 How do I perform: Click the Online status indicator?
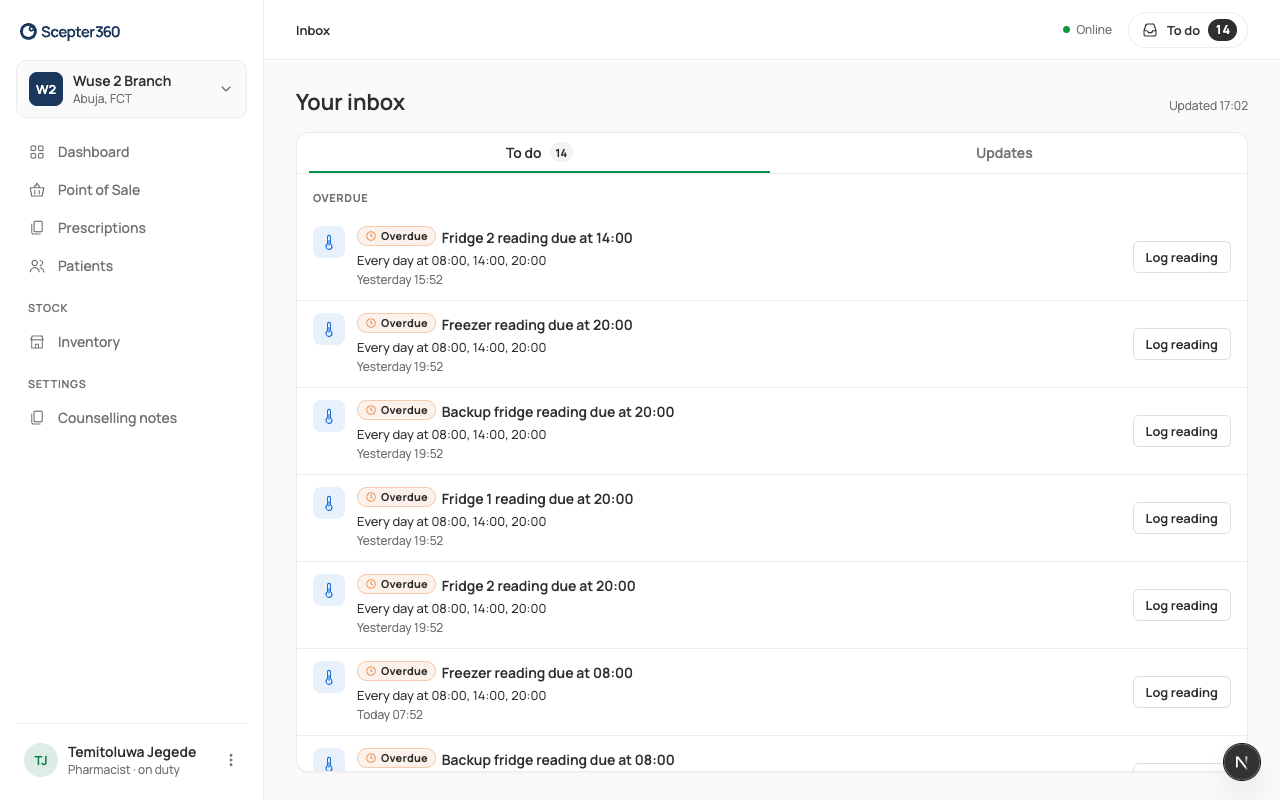[x=1087, y=30]
